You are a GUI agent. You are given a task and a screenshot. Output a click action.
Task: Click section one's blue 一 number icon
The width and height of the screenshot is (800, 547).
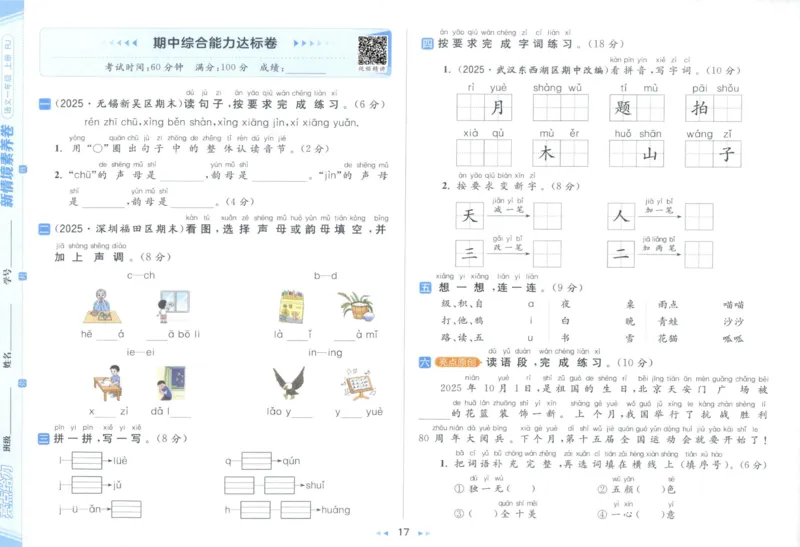tap(44, 105)
